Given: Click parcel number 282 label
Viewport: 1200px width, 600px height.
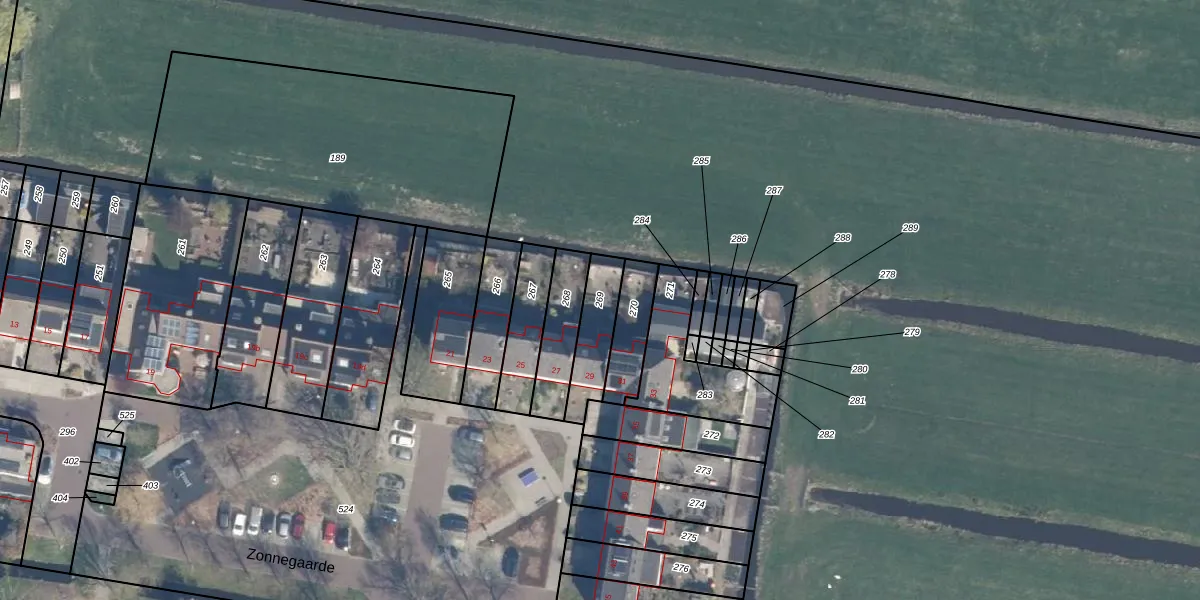Looking at the screenshot, I should [x=826, y=434].
